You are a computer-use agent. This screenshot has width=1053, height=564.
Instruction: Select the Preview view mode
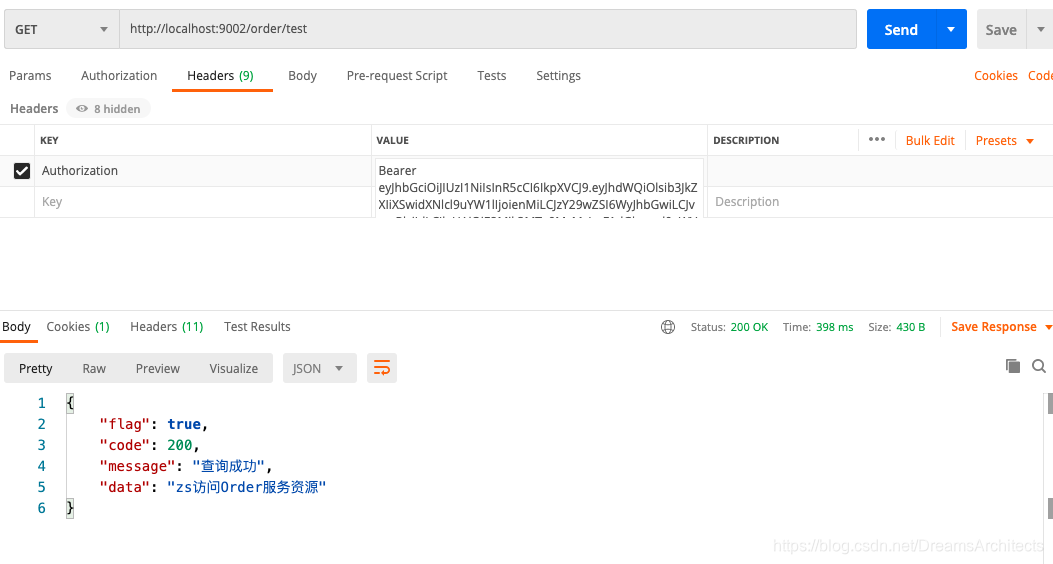click(x=158, y=369)
